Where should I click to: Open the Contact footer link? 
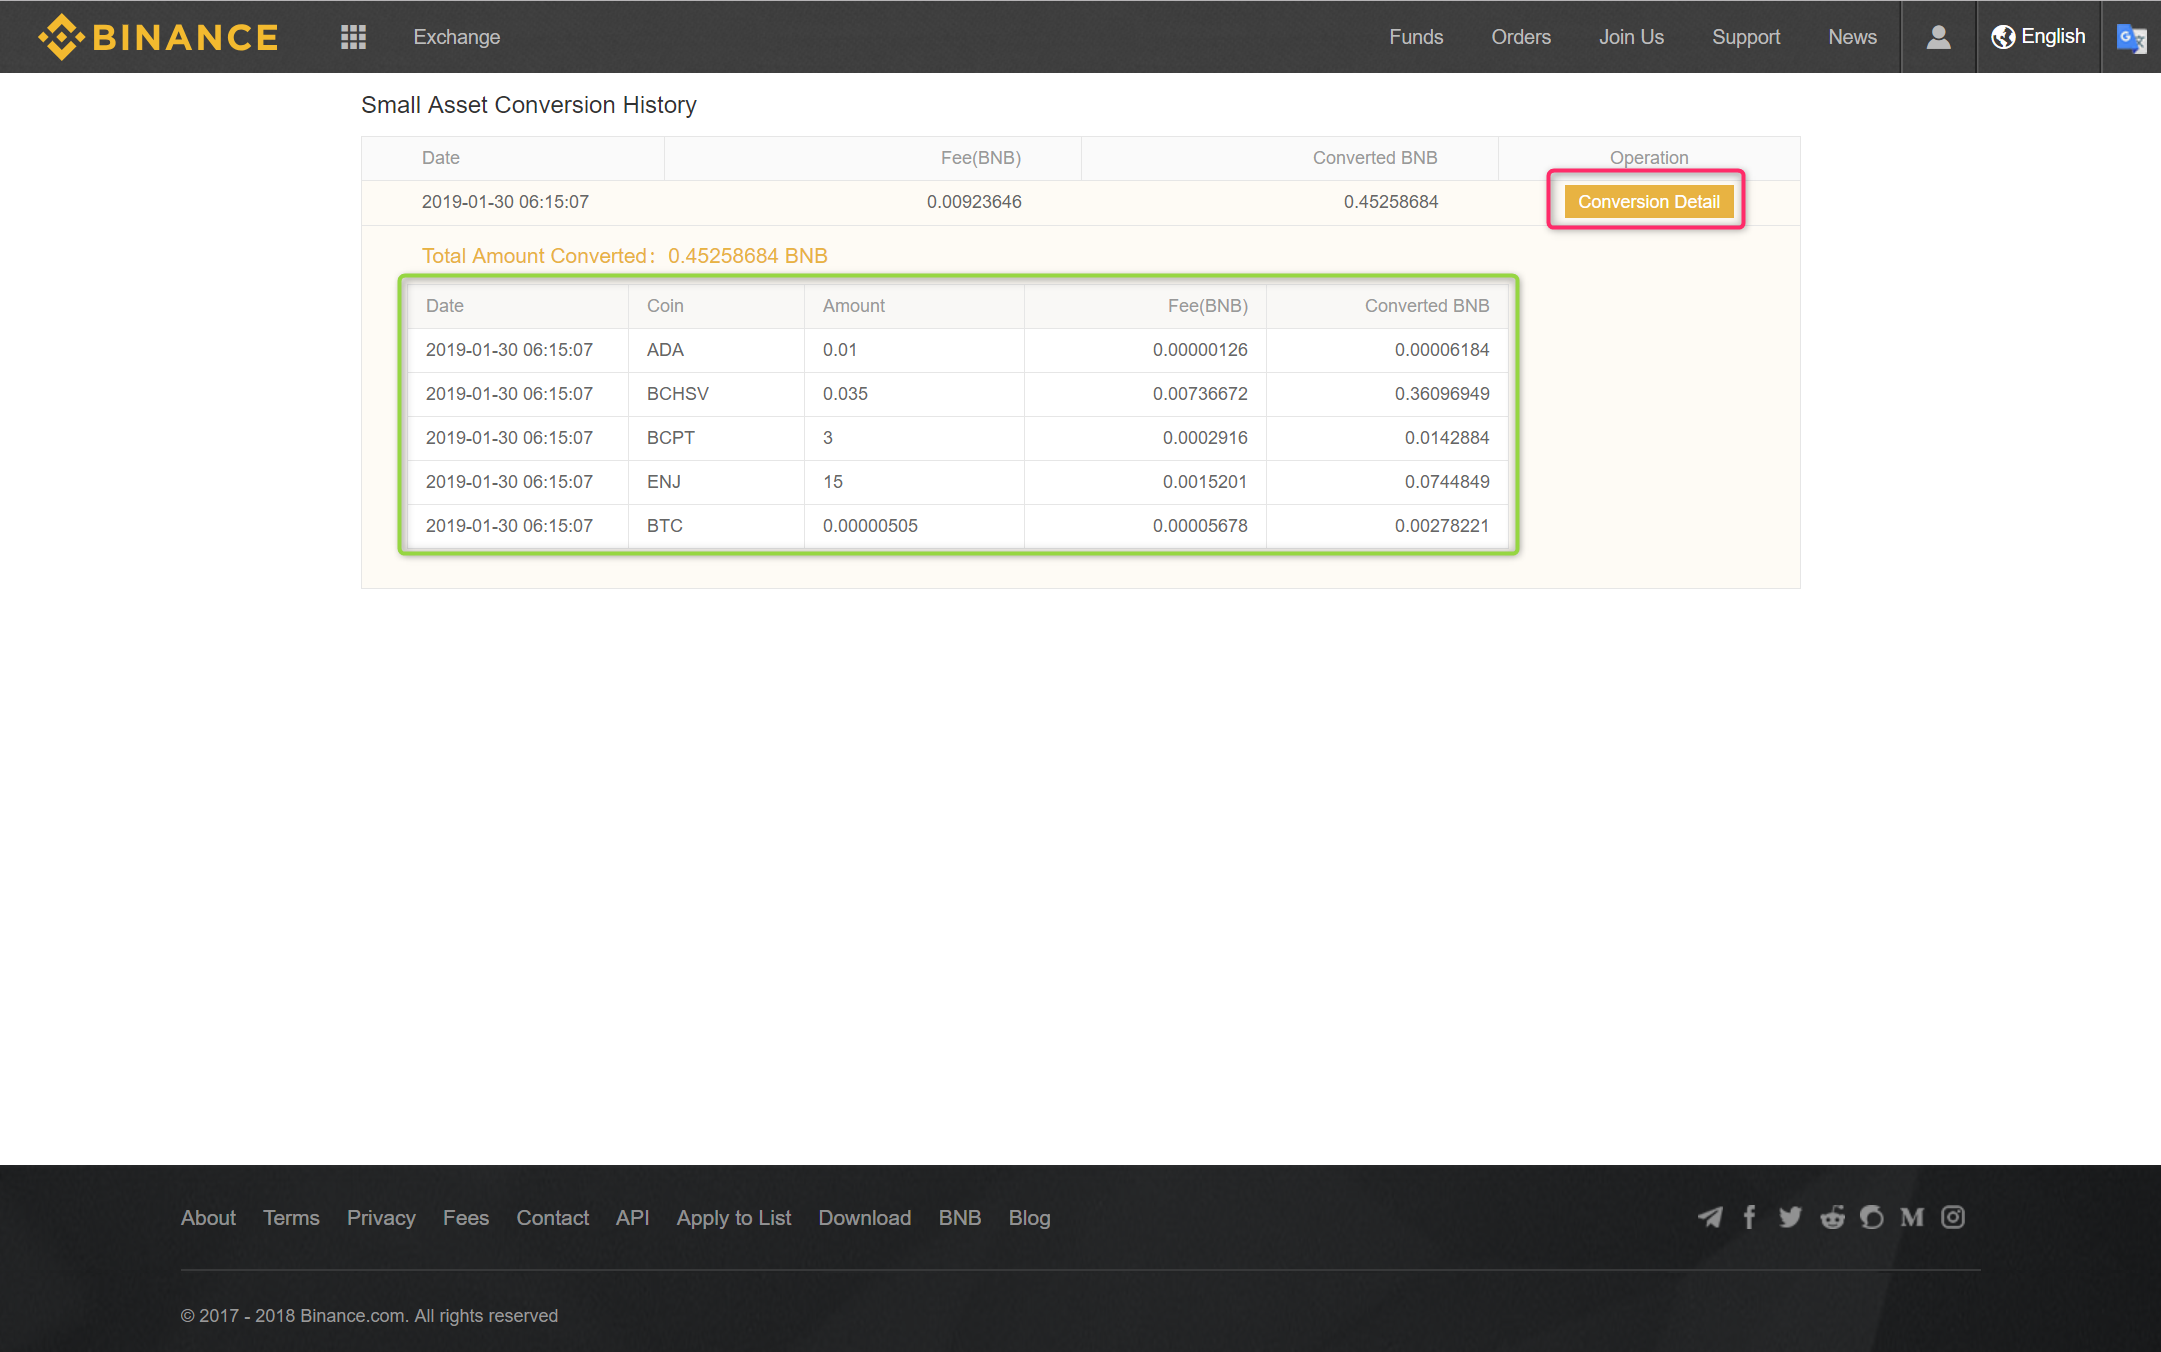tap(552, 1218)
